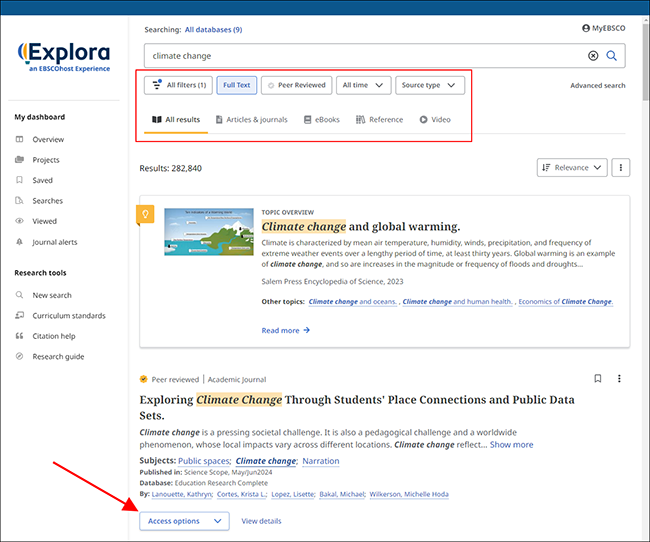Expand the Access options dropdown
The height and width of the screenshot is (542, 650).
(x=184, y=521)
